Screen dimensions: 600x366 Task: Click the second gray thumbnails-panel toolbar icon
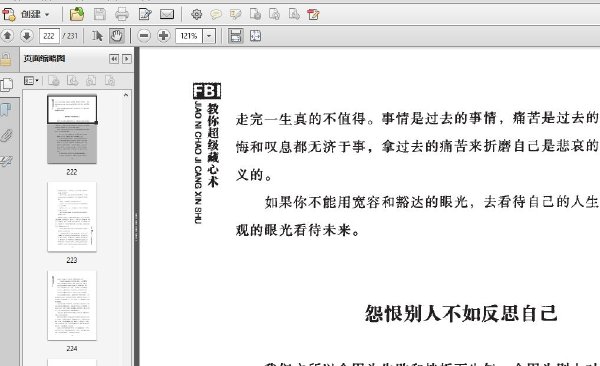pyautogui.click(x=72, y=81)
